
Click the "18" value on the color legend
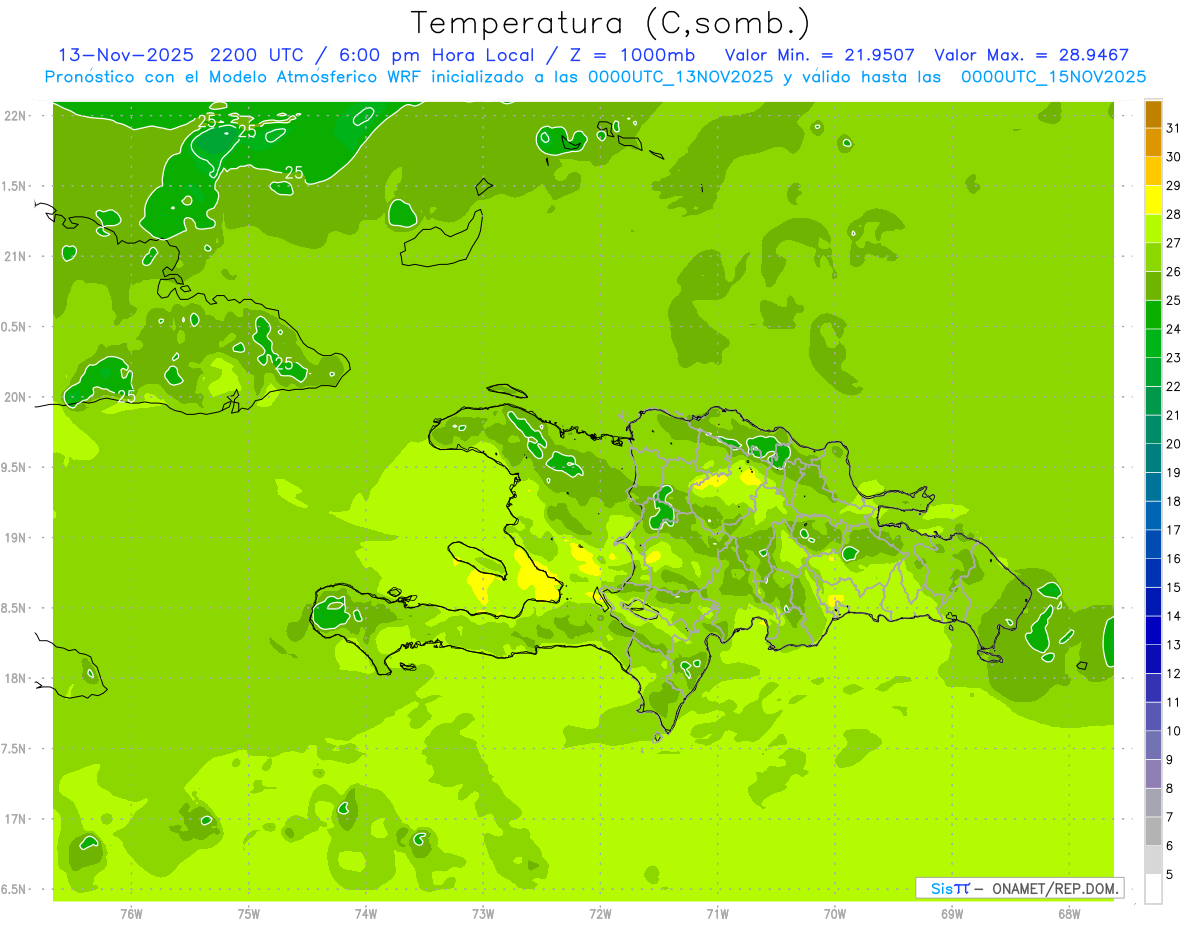coord(1173,501)
